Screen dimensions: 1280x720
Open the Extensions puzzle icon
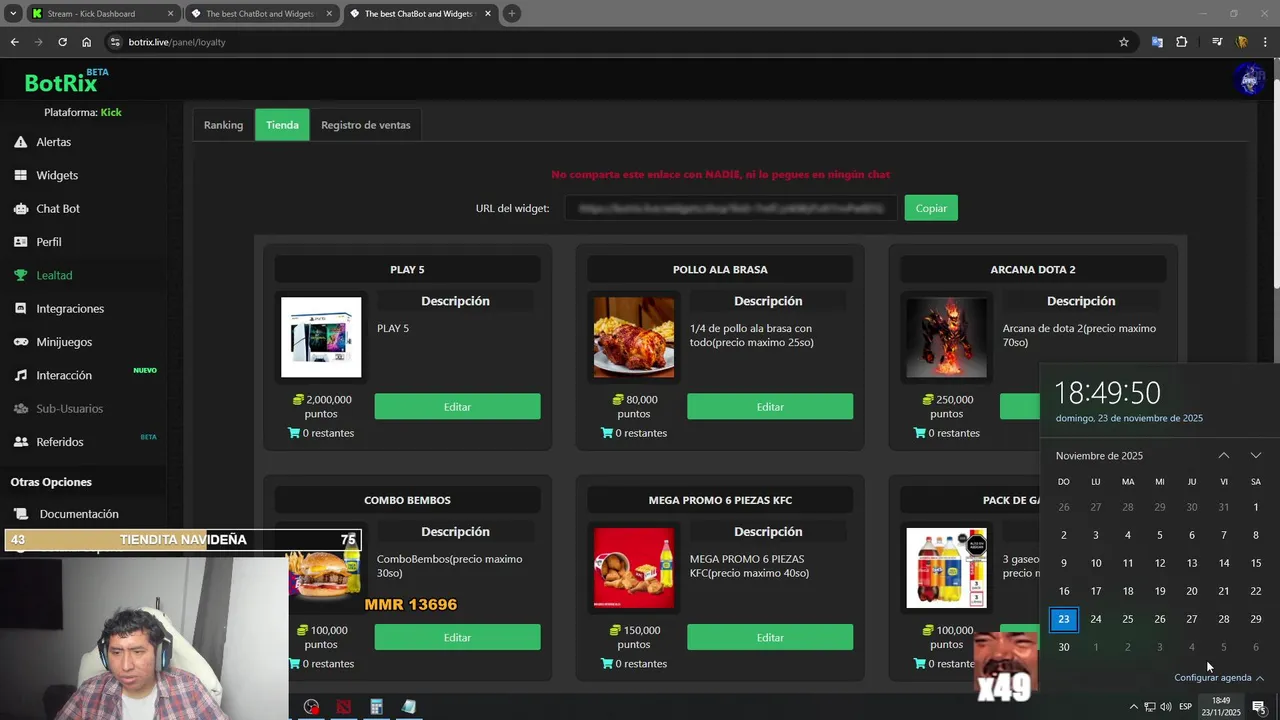[1182, 42]
